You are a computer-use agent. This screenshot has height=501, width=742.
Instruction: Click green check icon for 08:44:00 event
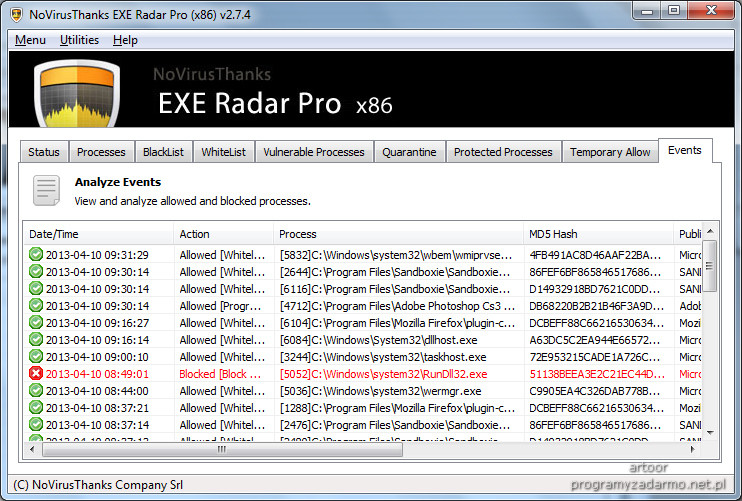pyautogui.click(x=36, y=391)
